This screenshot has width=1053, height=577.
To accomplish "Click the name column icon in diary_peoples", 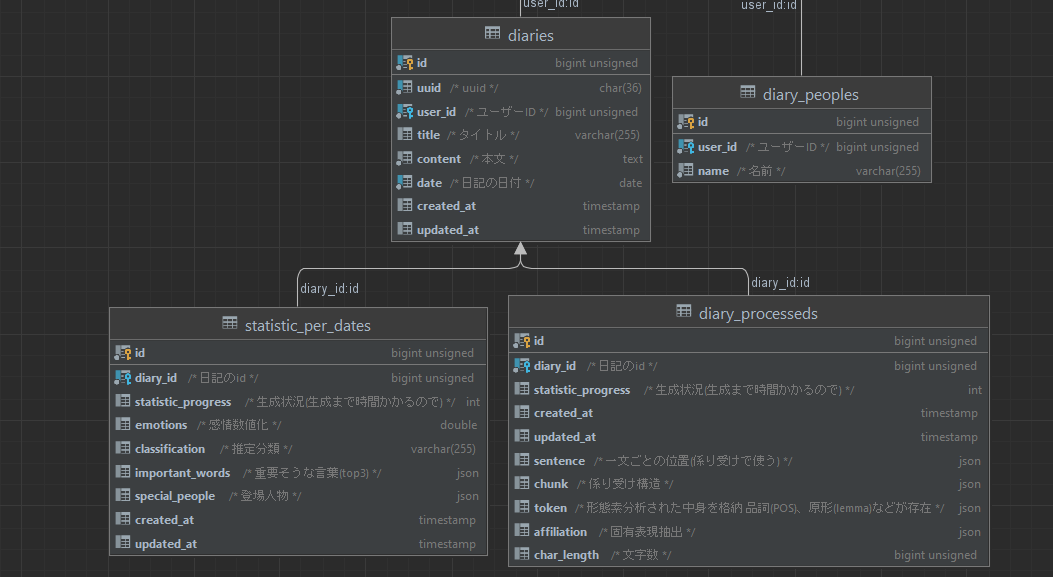I will (x=685, y=171).
